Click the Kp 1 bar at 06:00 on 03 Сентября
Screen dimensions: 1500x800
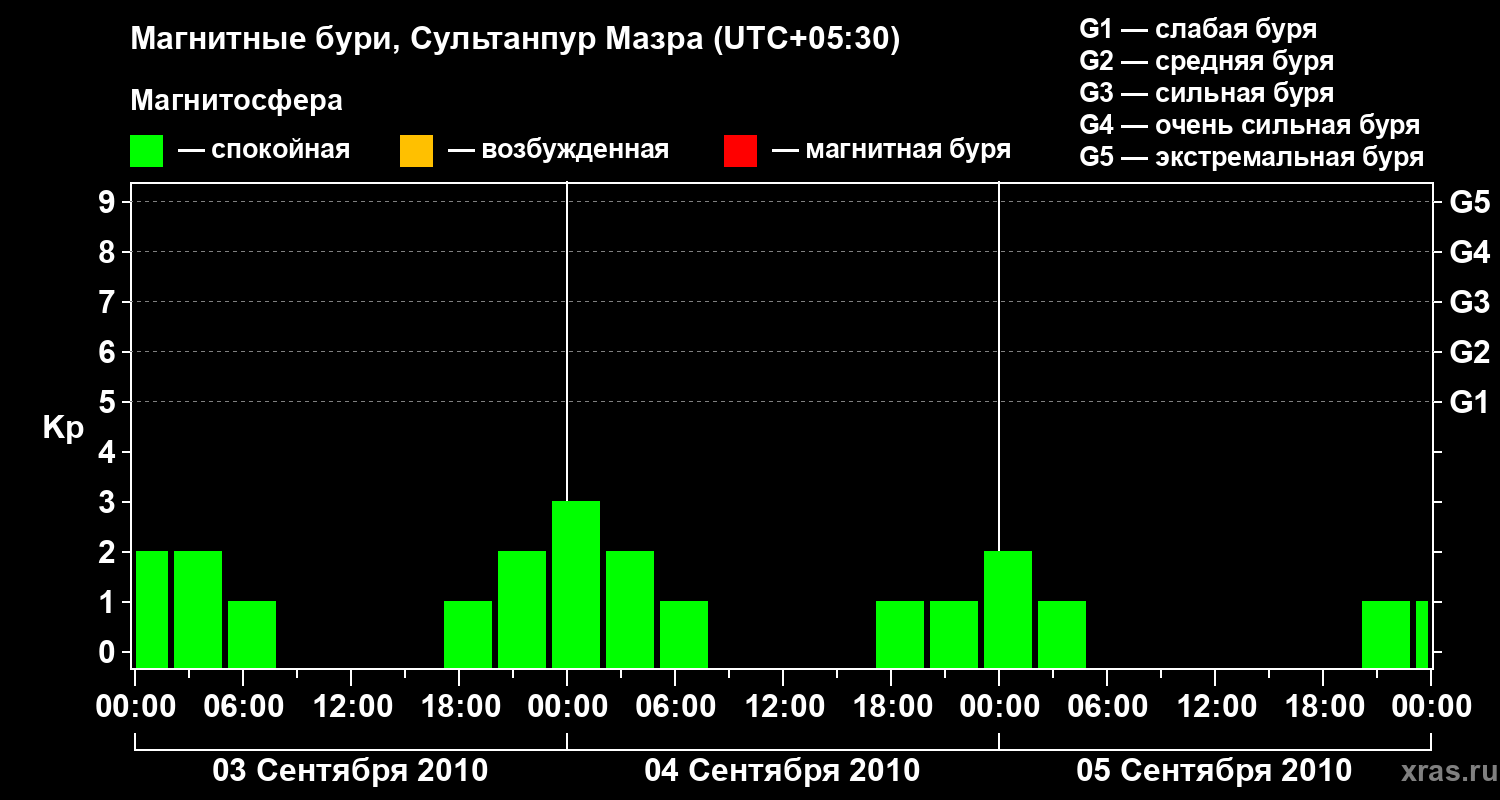252,634
